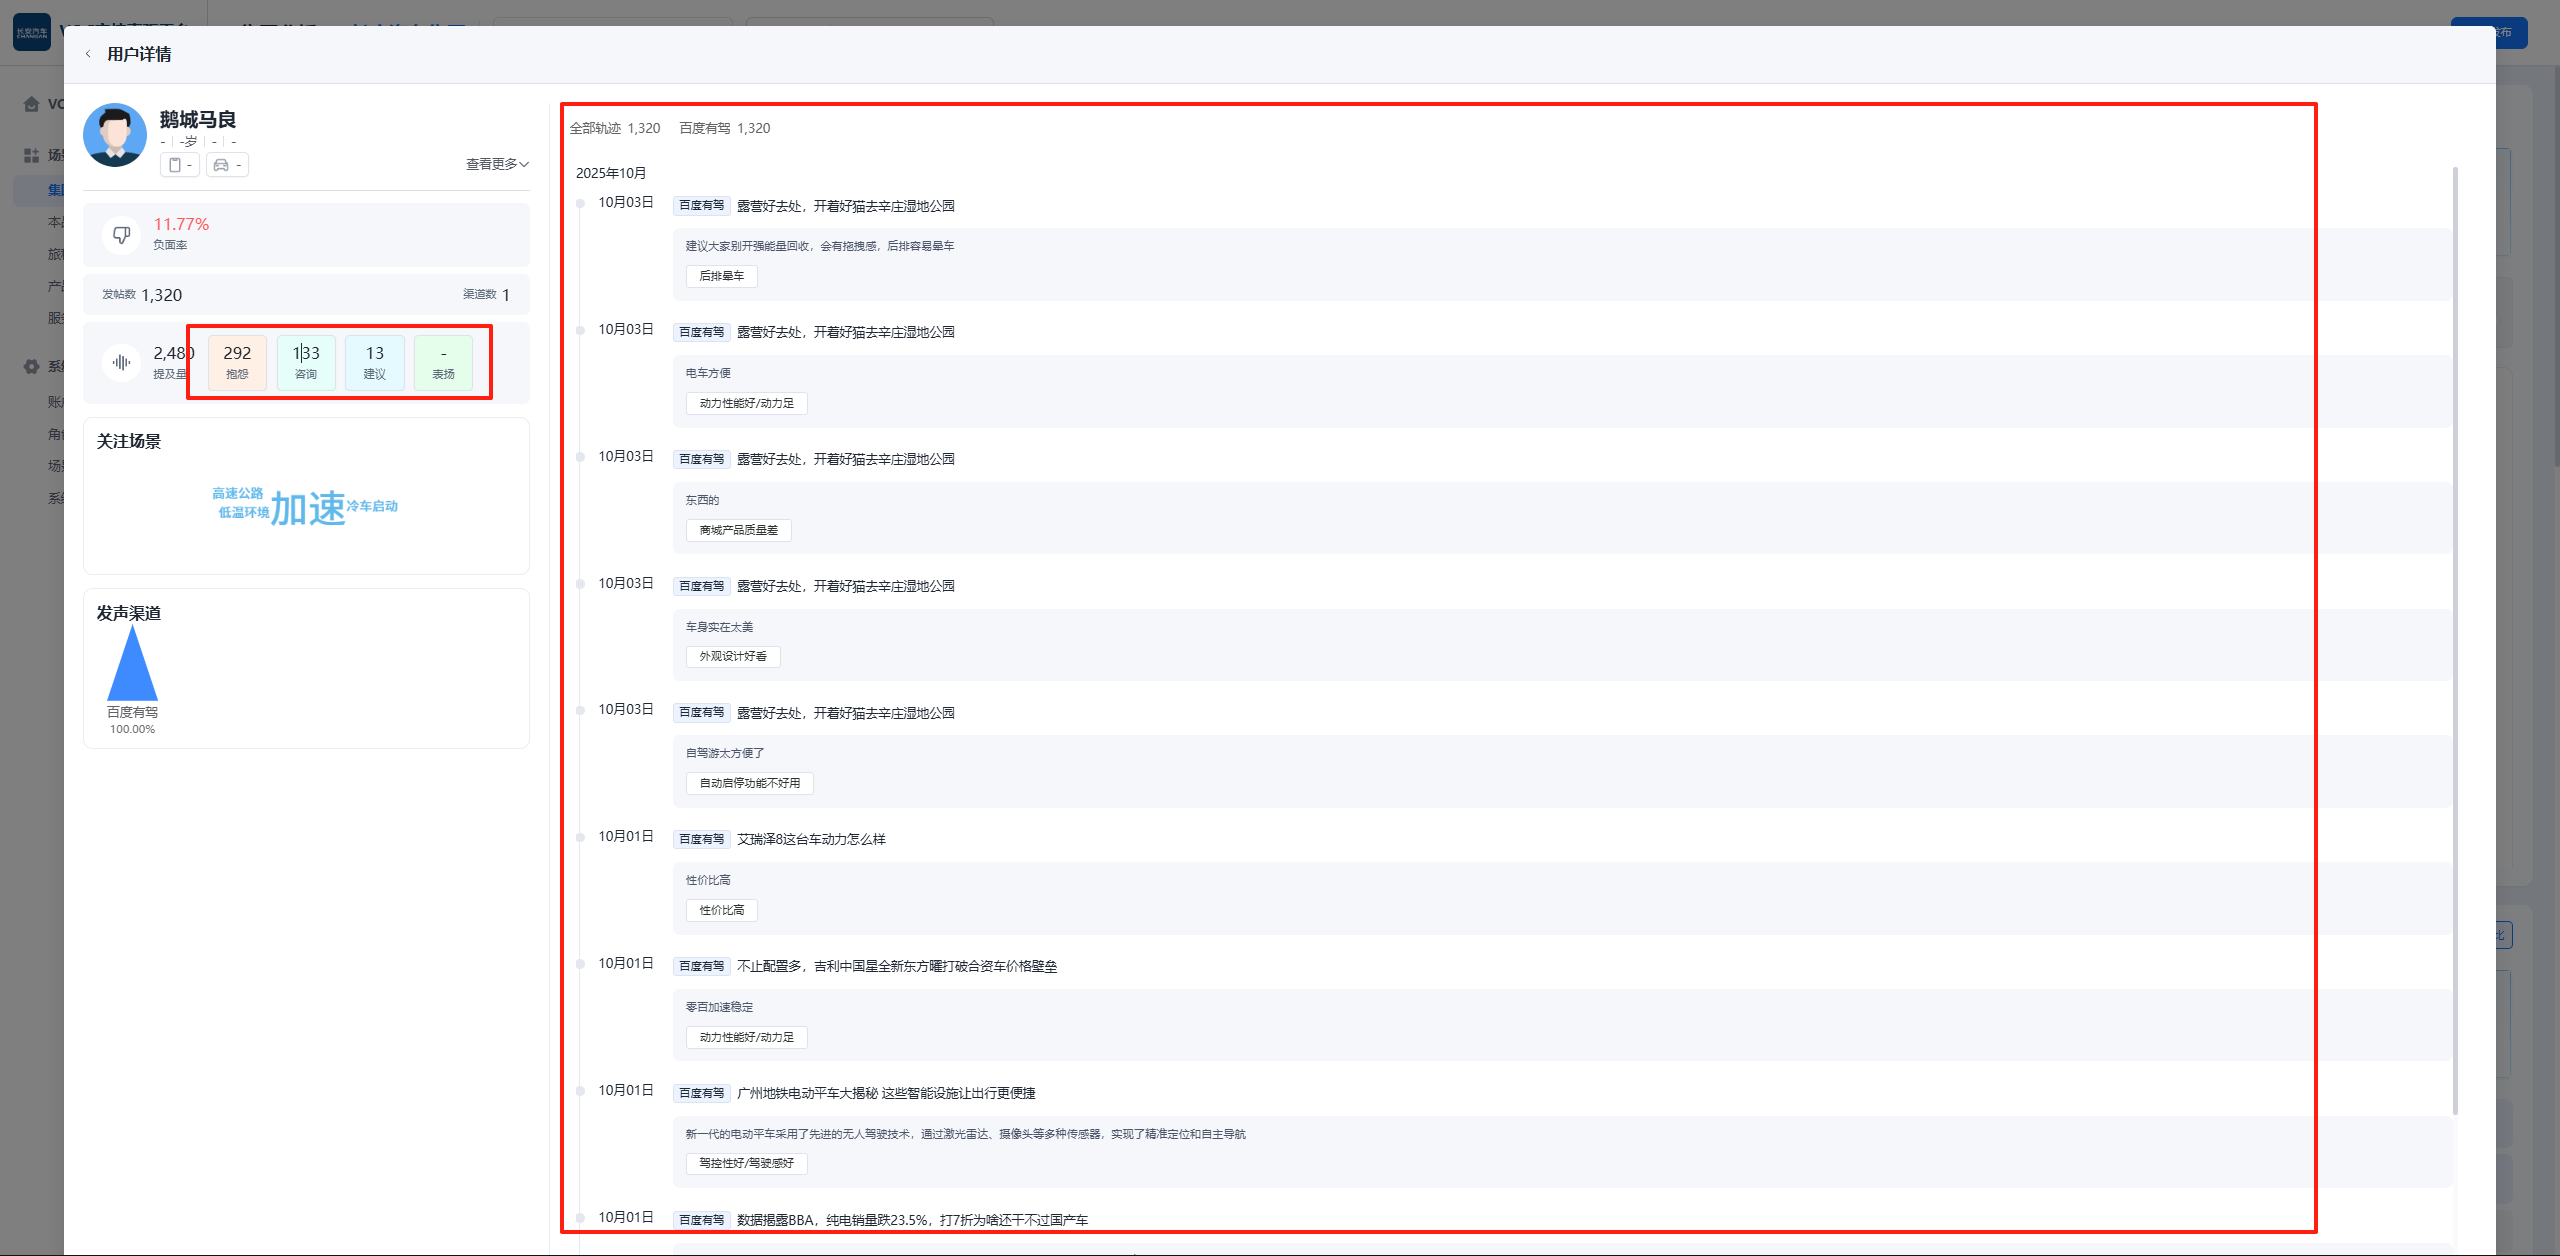Click the timeline vertical scrollbar

(x=2455, y=640)
